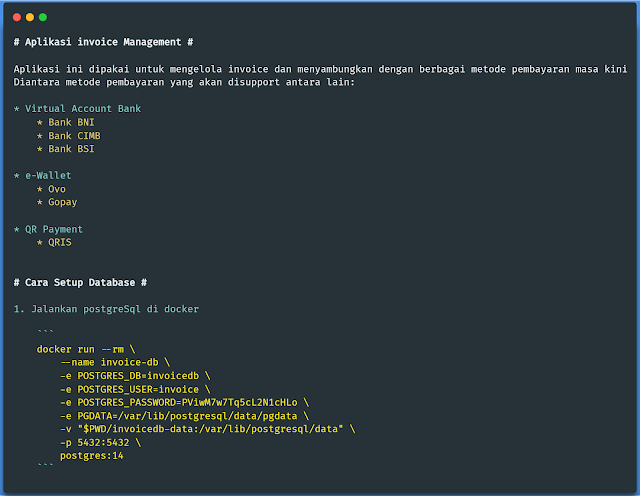Image resolution: width=640 pixels, height=496 pixels.
Task: Click the red close window dot
Action: (17, 17)
